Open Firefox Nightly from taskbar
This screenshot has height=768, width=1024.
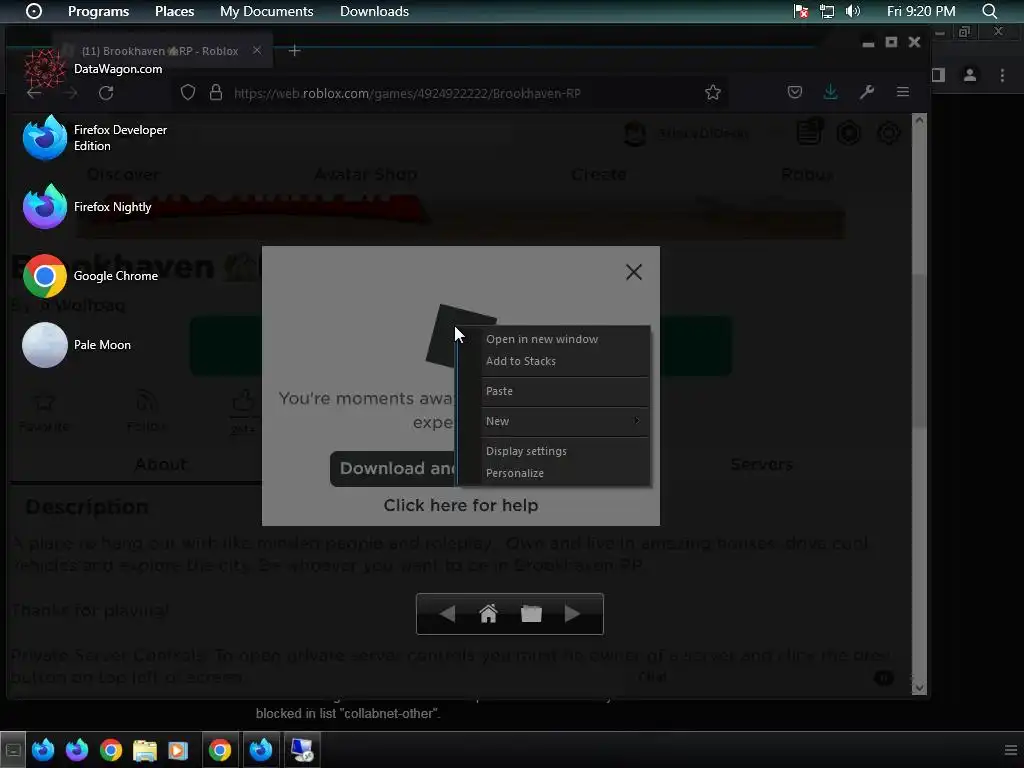[x=77, y=750]
